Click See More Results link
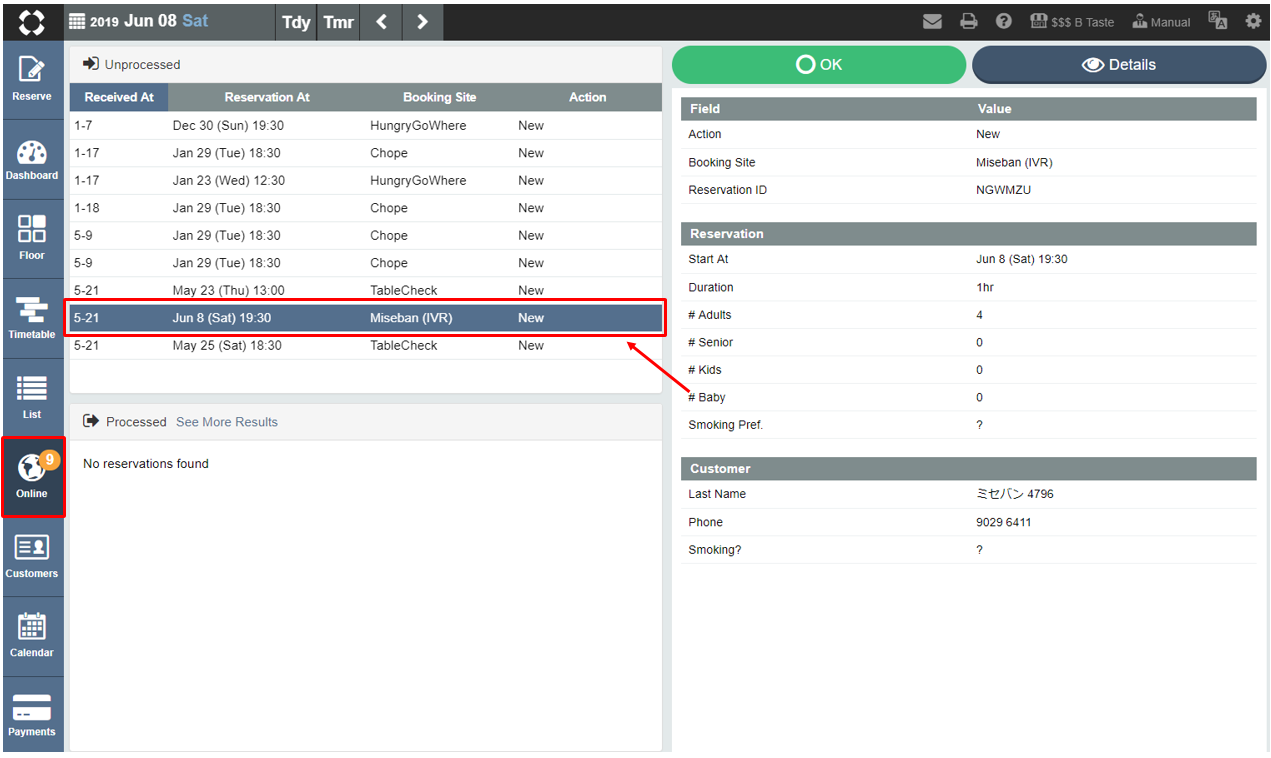The image size is (1271, 758). click(227, 422)
